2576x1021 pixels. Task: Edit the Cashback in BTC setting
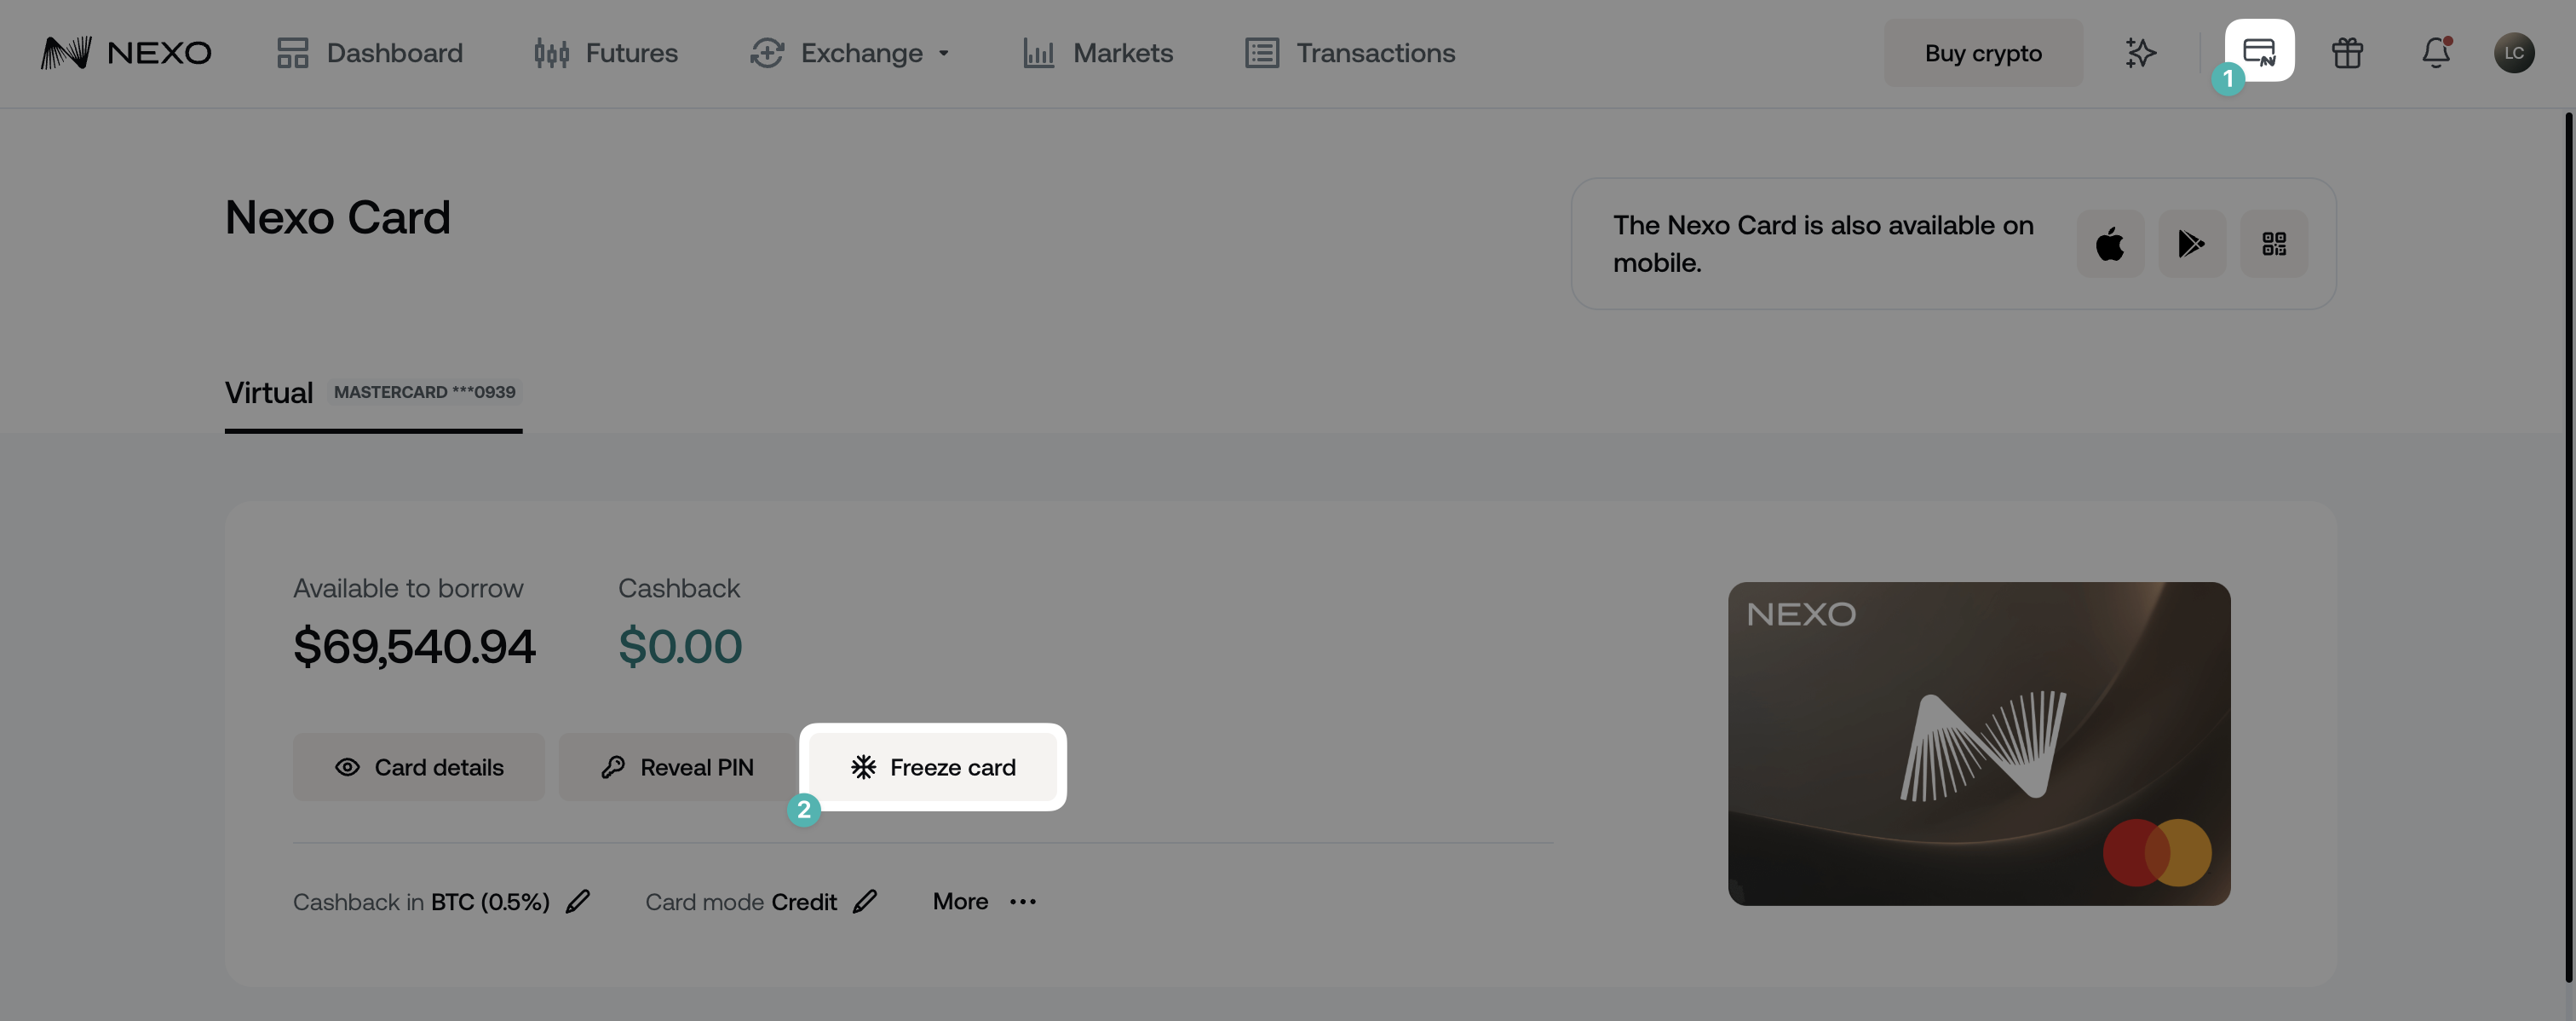(578, 901)
